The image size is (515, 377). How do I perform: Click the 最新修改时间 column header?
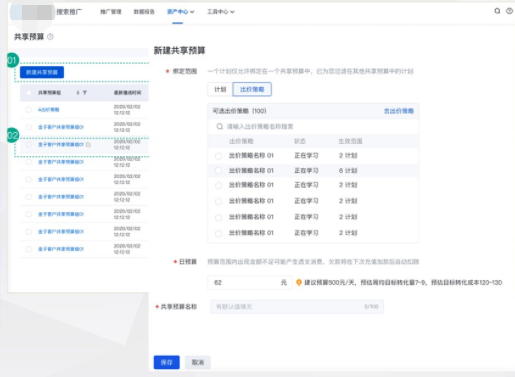(x=127, y=93)
